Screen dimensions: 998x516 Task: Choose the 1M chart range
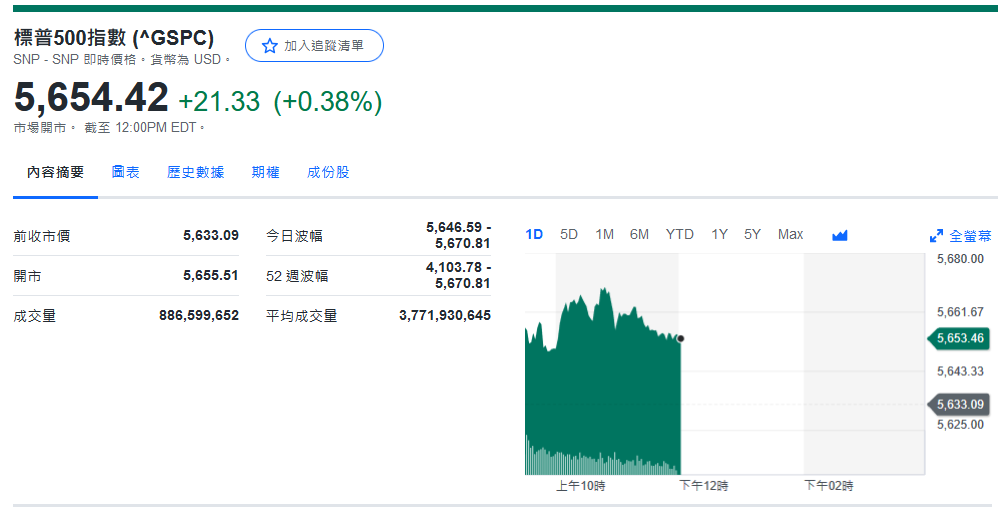(604, 234)
